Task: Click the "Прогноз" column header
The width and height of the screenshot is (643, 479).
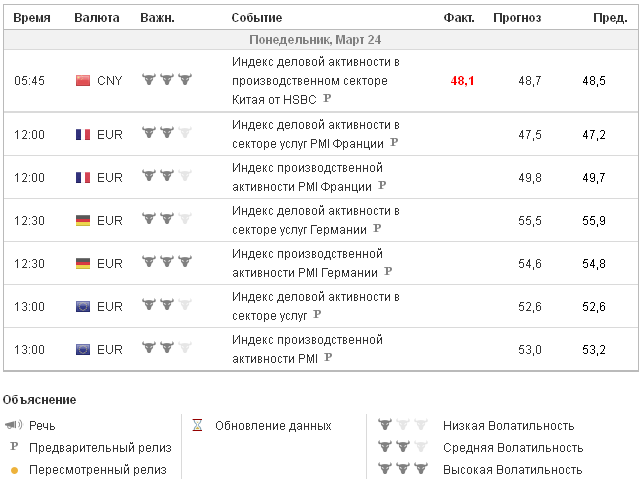Action: click(x=517, y=18)
